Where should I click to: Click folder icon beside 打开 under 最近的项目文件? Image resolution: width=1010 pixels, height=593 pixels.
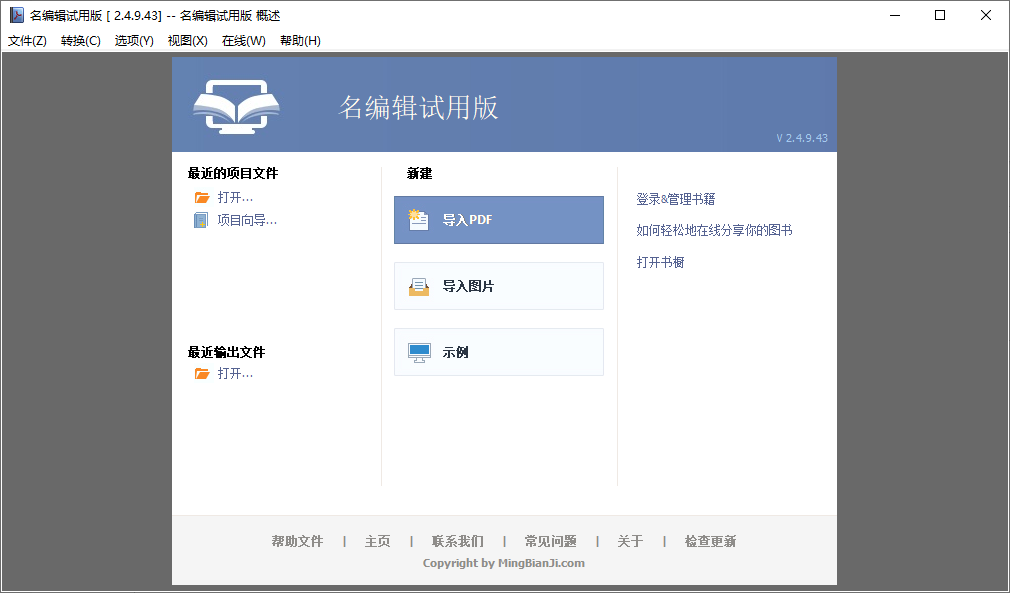[202, 197]
